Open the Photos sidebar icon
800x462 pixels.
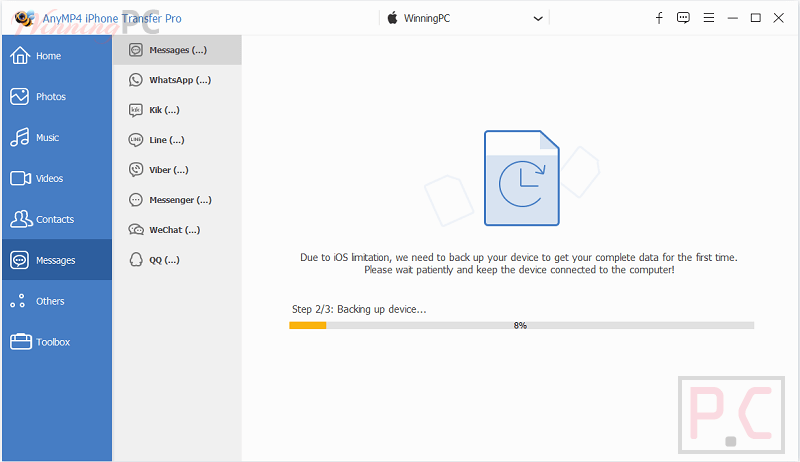[x=19, y=96]
